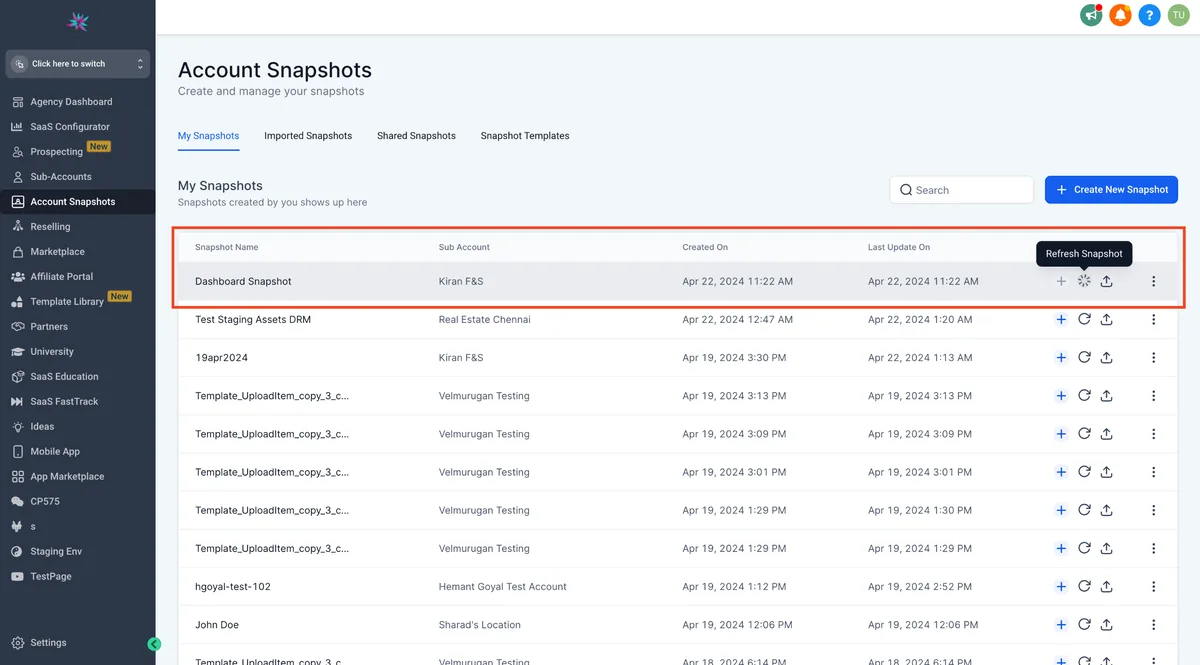Image resolution: width=1200 pixels, height=665 pixels.
Task: Refresh the hgoyal-test-102 snapshot
Action: pyautogui.click(x=1084, y=587)
